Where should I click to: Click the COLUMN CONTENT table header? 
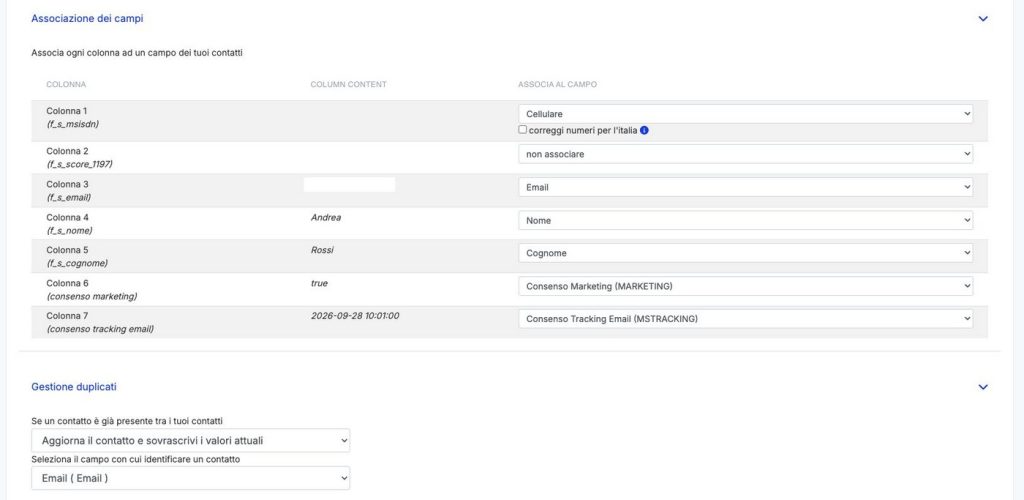pyautogui.click(x=349, y=85)
